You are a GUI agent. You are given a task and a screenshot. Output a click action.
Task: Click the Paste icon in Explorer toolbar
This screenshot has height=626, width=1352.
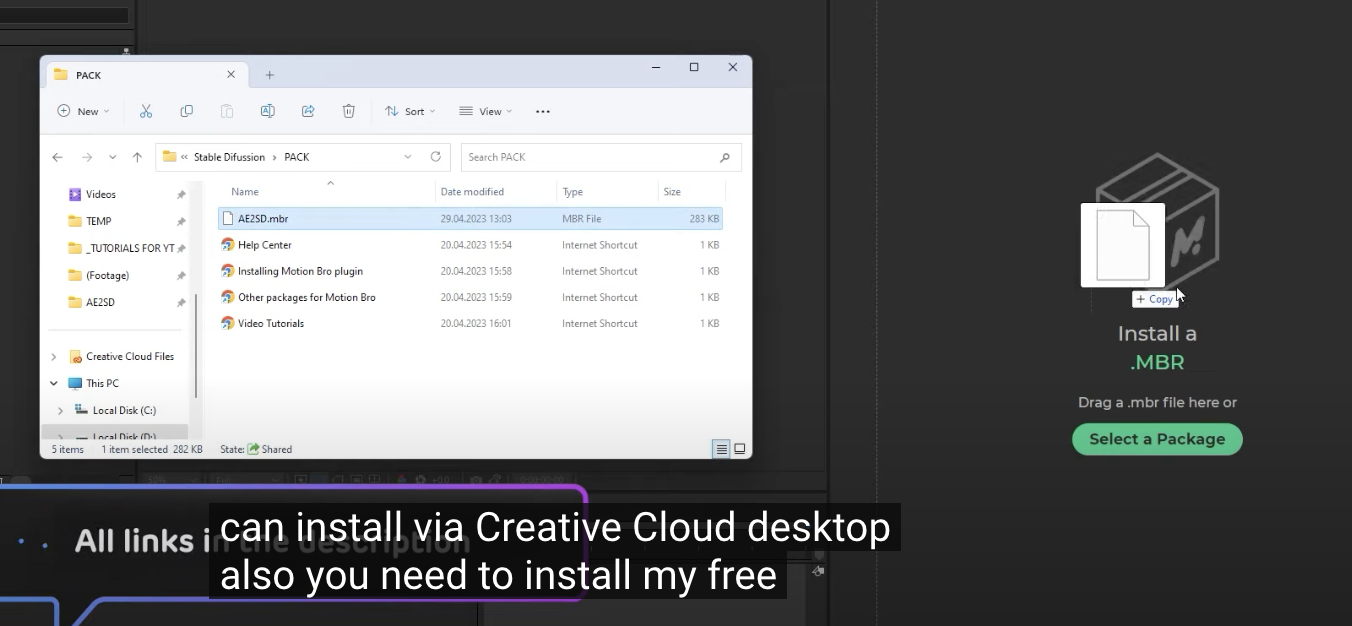tap(227, 111)
